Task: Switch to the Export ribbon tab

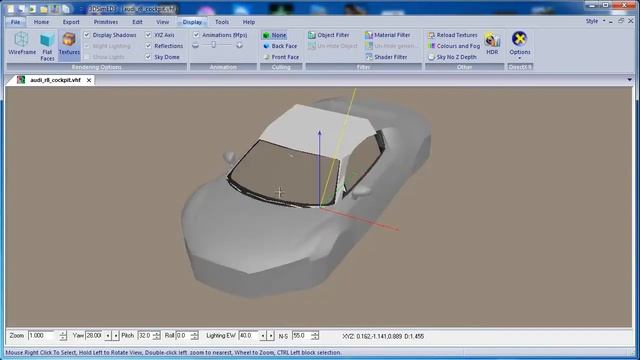Action: [x=71, y=22]
